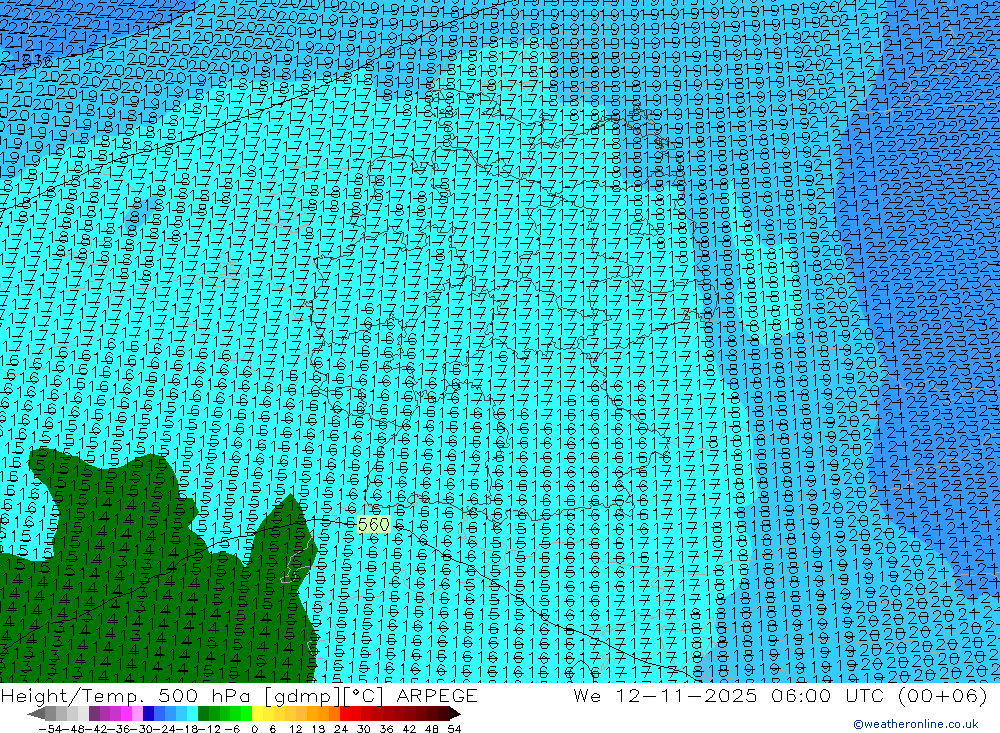
Task: Click the dark maroon right arrow end of legend
Action: pos(454,713)
